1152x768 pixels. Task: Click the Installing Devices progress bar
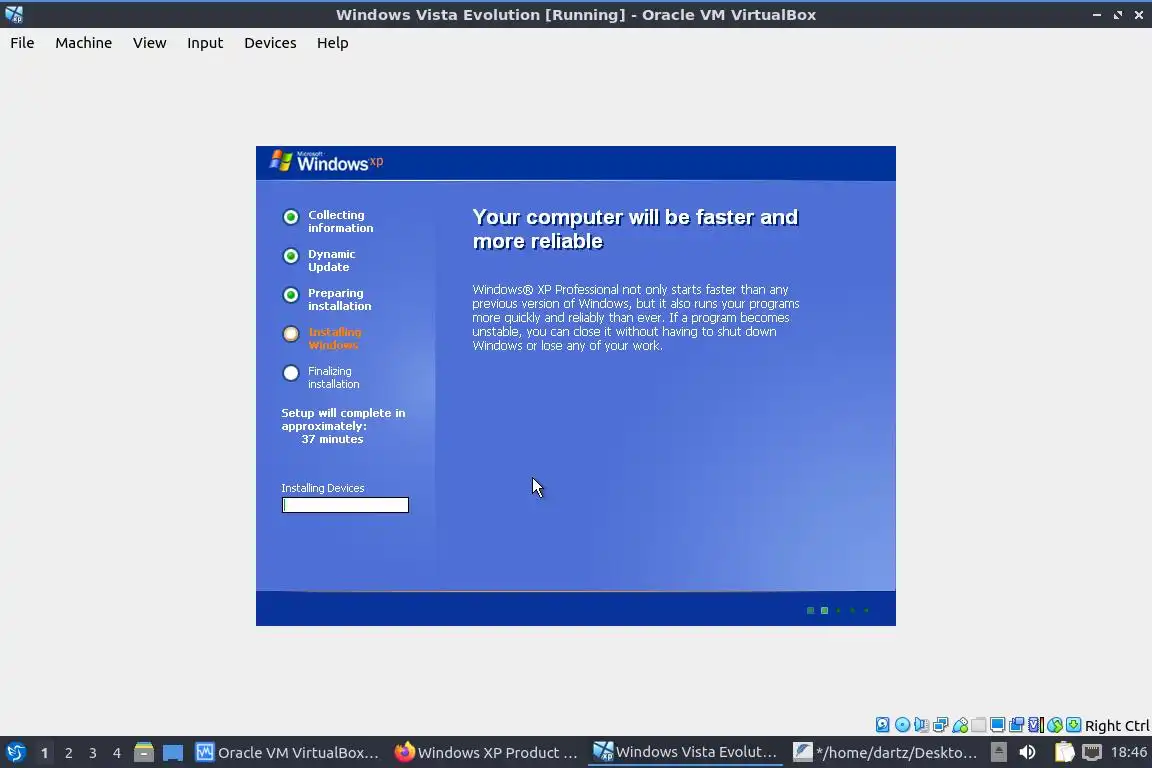click(345, 505)
